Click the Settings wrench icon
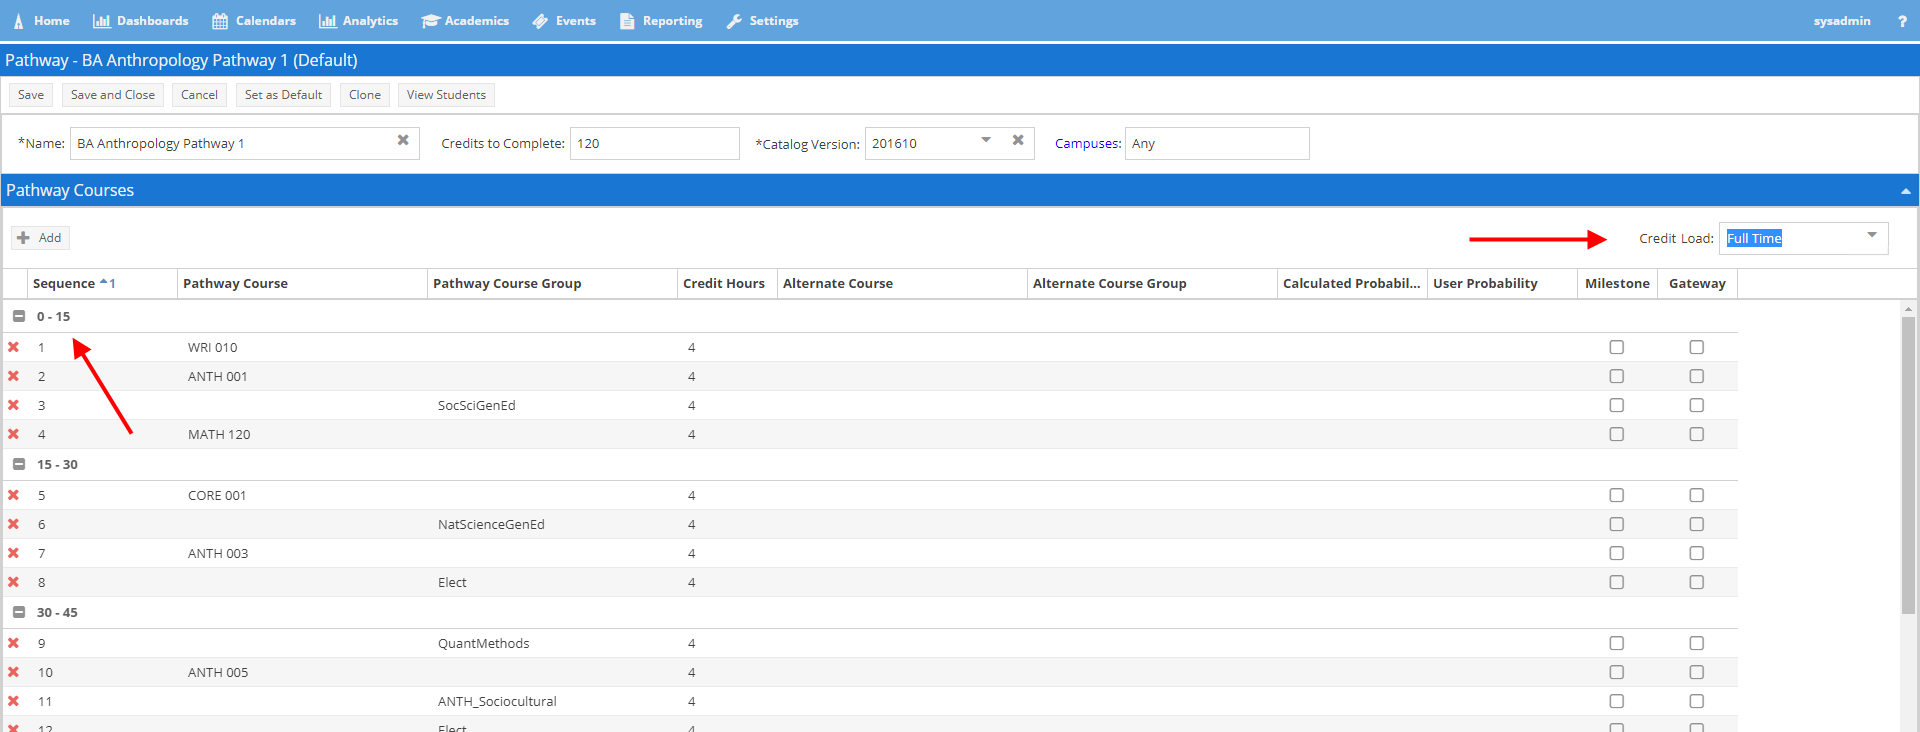 pos(734,21)
